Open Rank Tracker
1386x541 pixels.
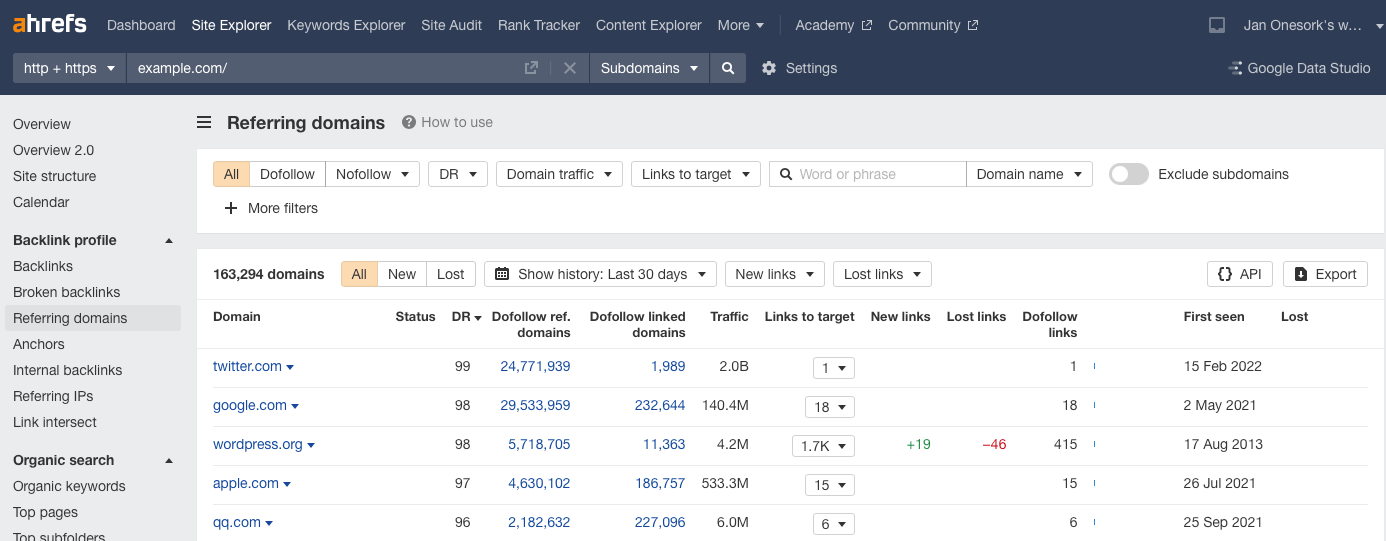pos(539,25)
